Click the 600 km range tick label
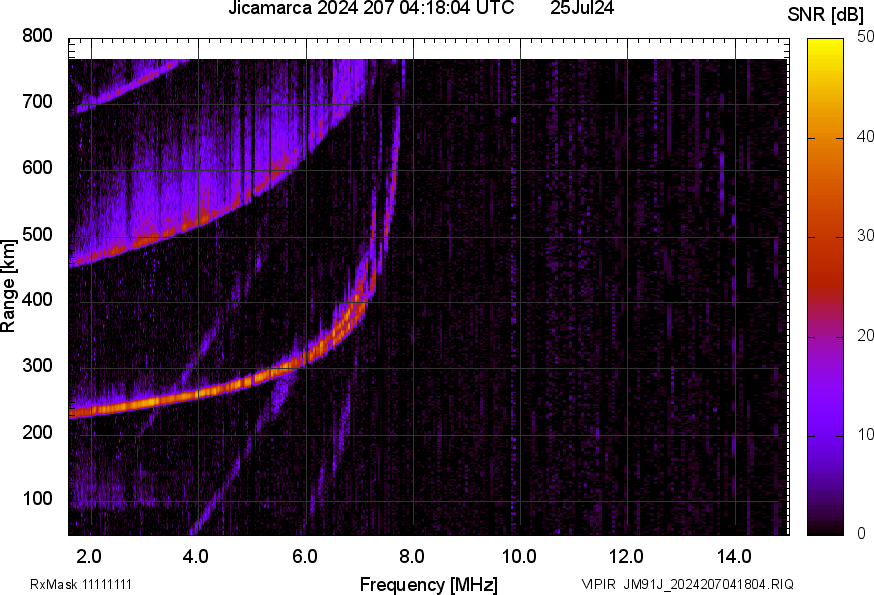Image resolution: width=874 pixels, height=595 pixels. pos(37,167)
